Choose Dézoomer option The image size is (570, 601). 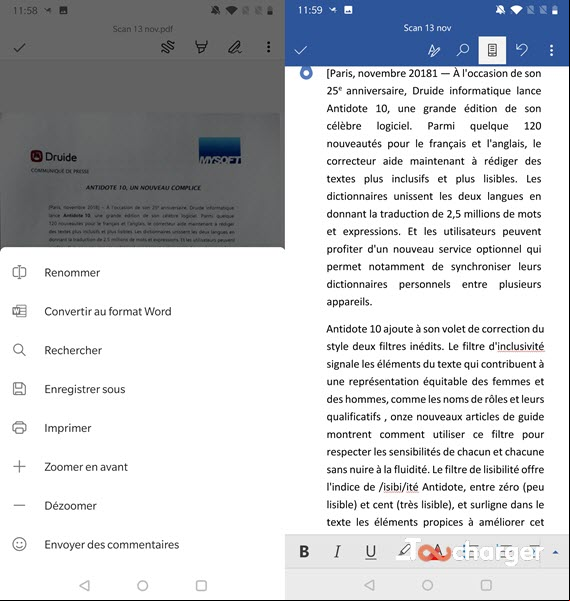pyautogui.click(x=142, y=506)
